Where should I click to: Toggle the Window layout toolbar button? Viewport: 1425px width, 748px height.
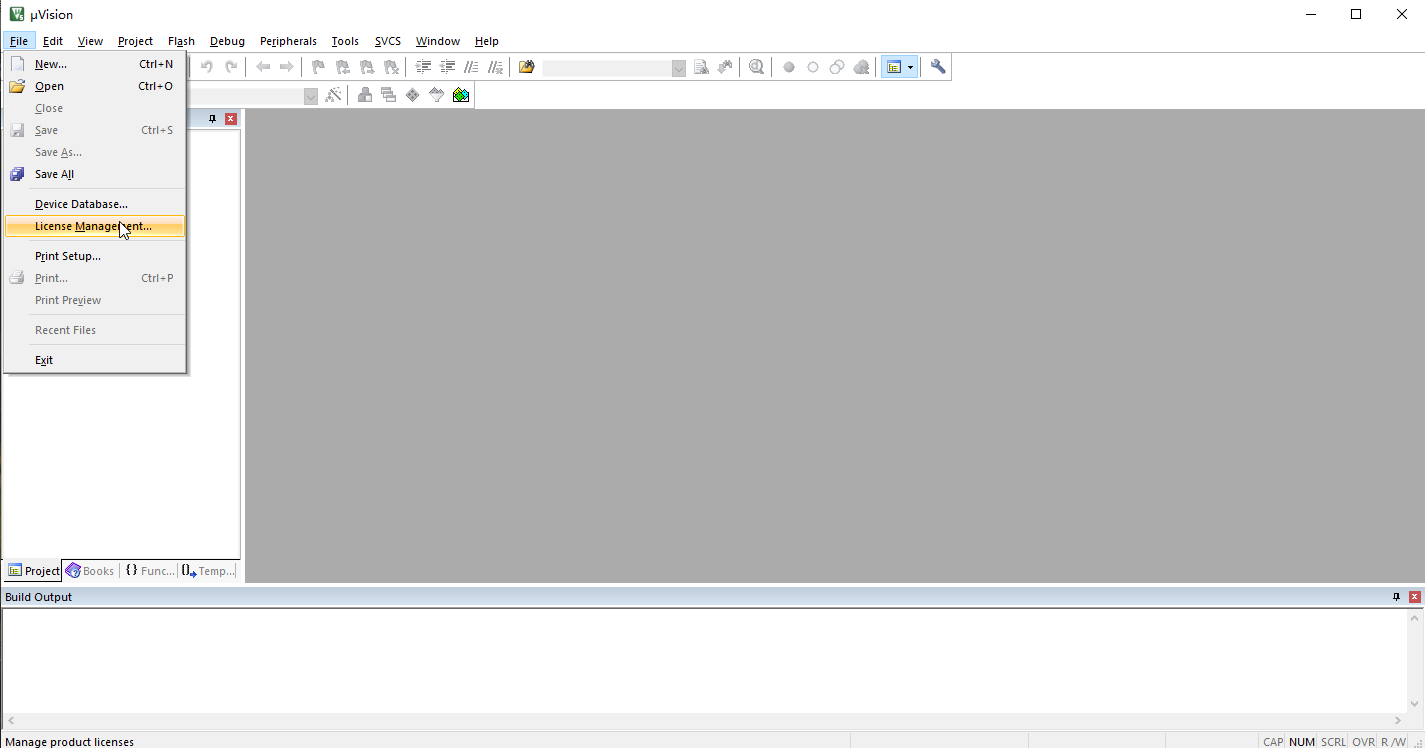point(894,67)
